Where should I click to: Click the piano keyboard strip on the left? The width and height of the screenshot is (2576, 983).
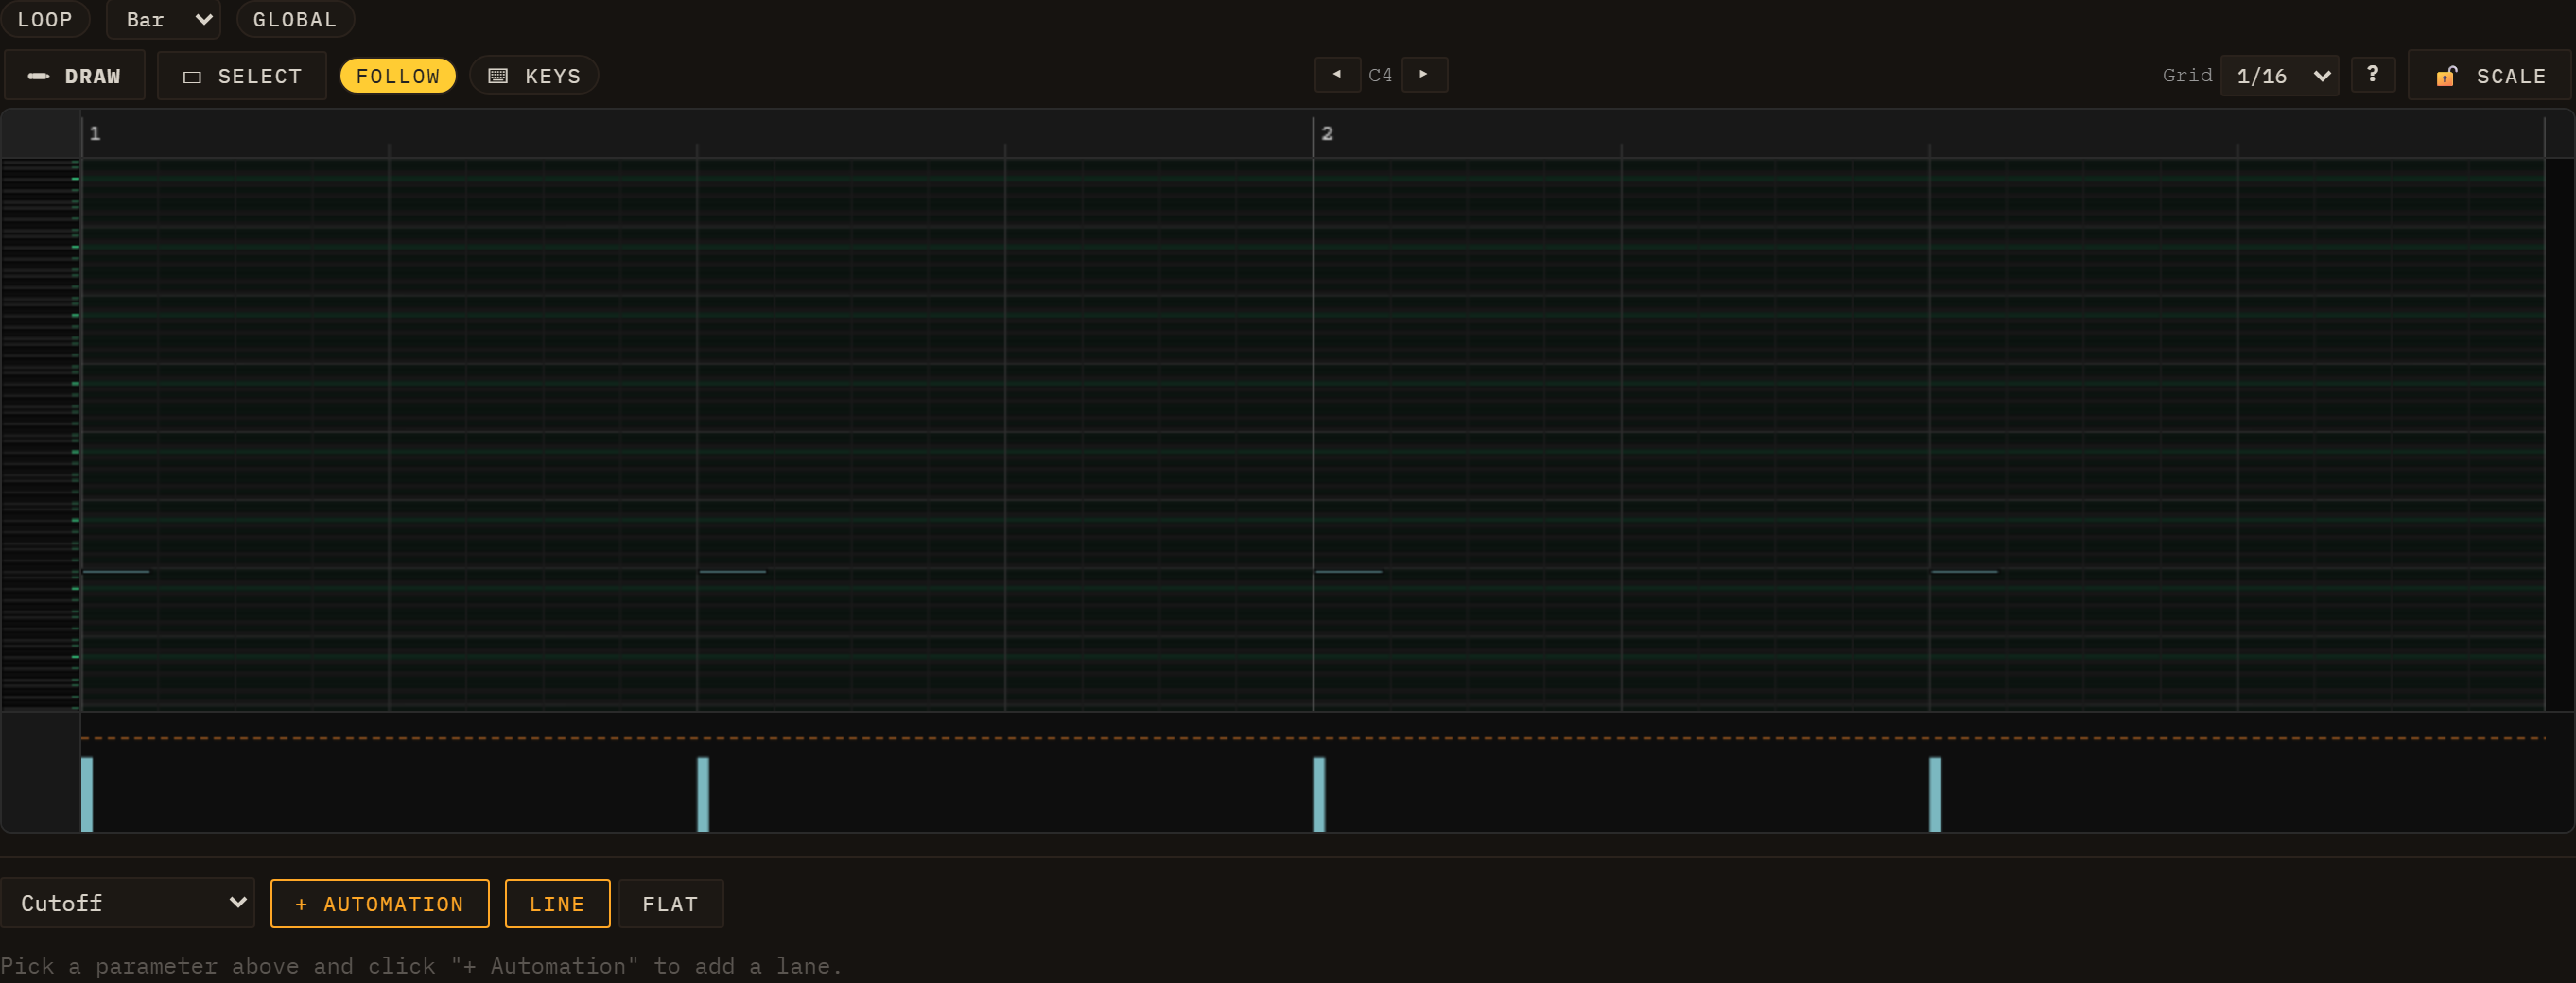[x=40, y=434]
